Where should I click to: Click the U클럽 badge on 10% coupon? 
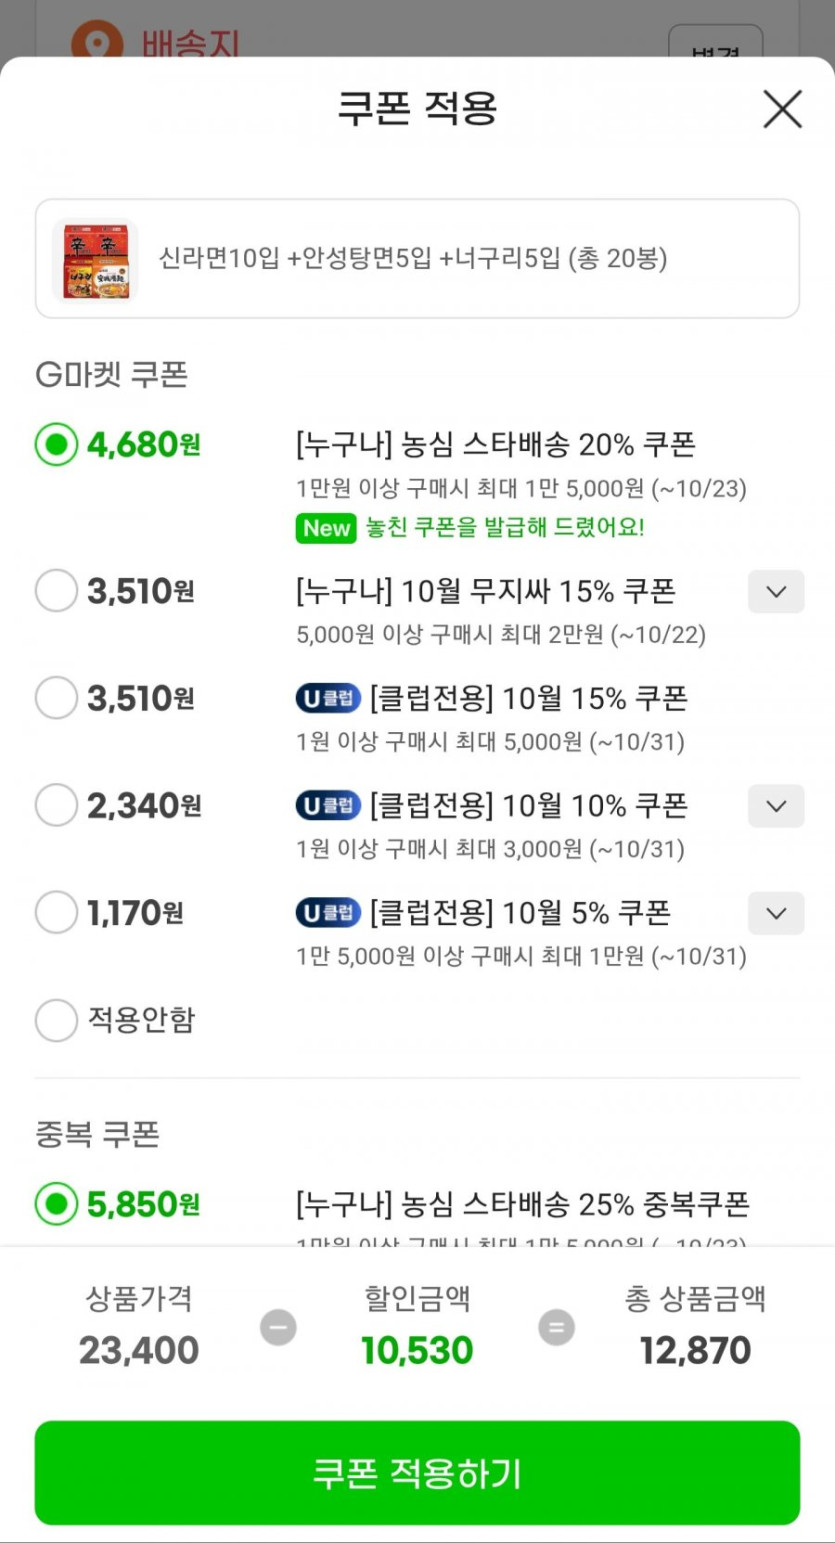coord(328,805)
